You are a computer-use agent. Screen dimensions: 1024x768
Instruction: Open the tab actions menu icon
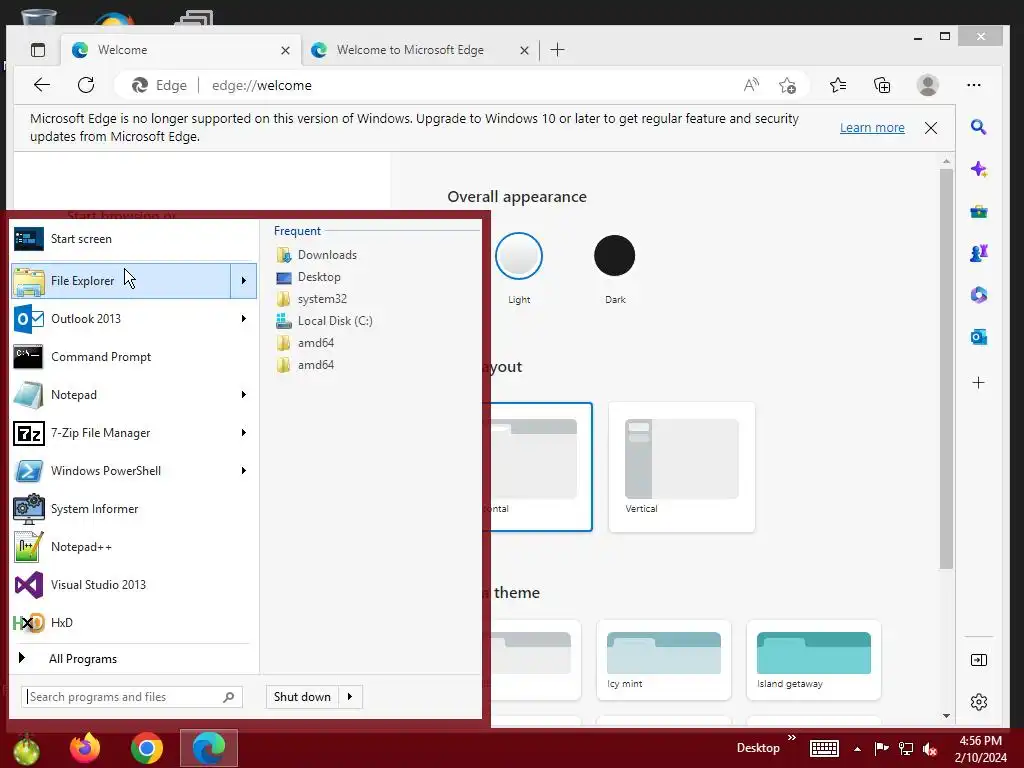click(38, 50)
